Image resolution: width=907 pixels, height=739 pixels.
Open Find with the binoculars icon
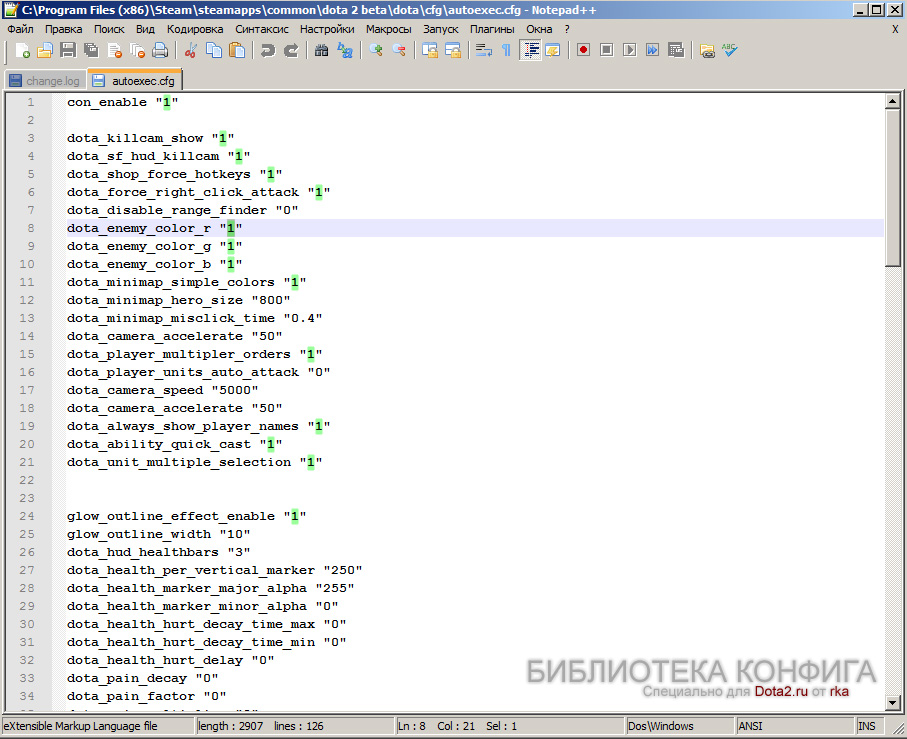point(322,50)
